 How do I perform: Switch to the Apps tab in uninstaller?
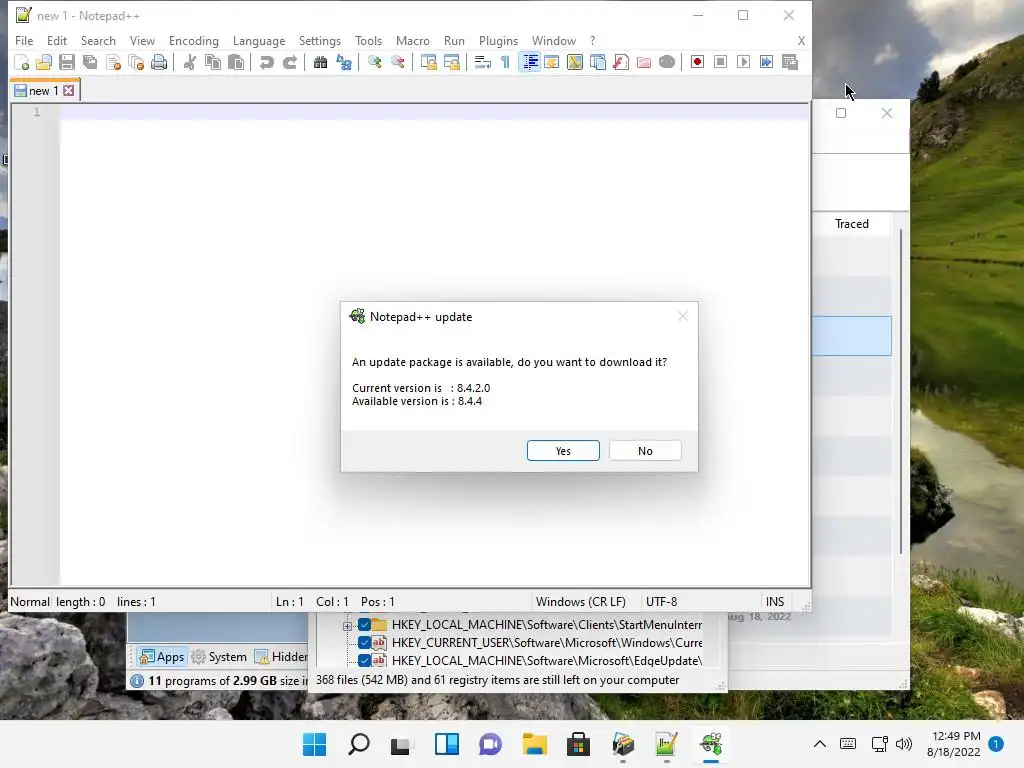pos(162,657)
